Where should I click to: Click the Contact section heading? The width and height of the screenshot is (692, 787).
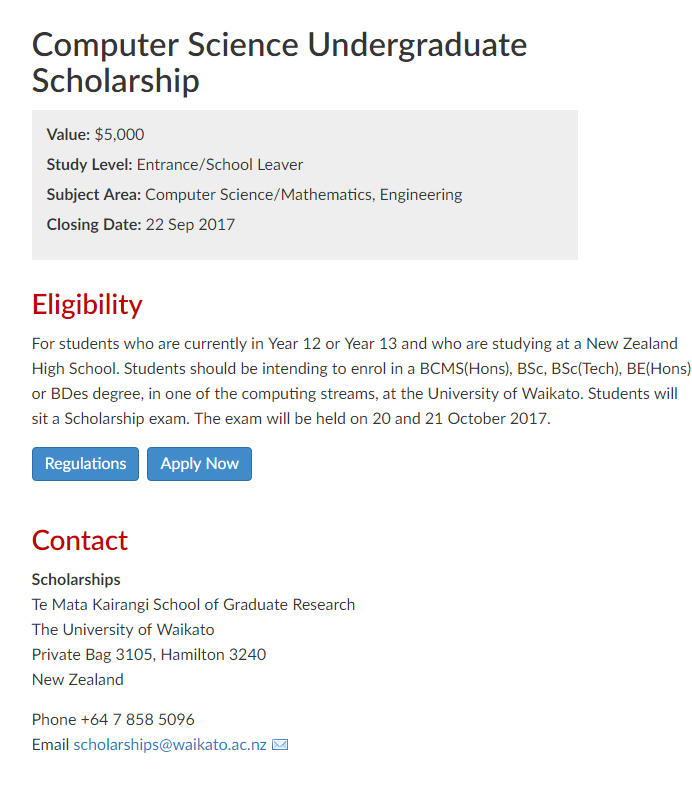click(80, 540)
